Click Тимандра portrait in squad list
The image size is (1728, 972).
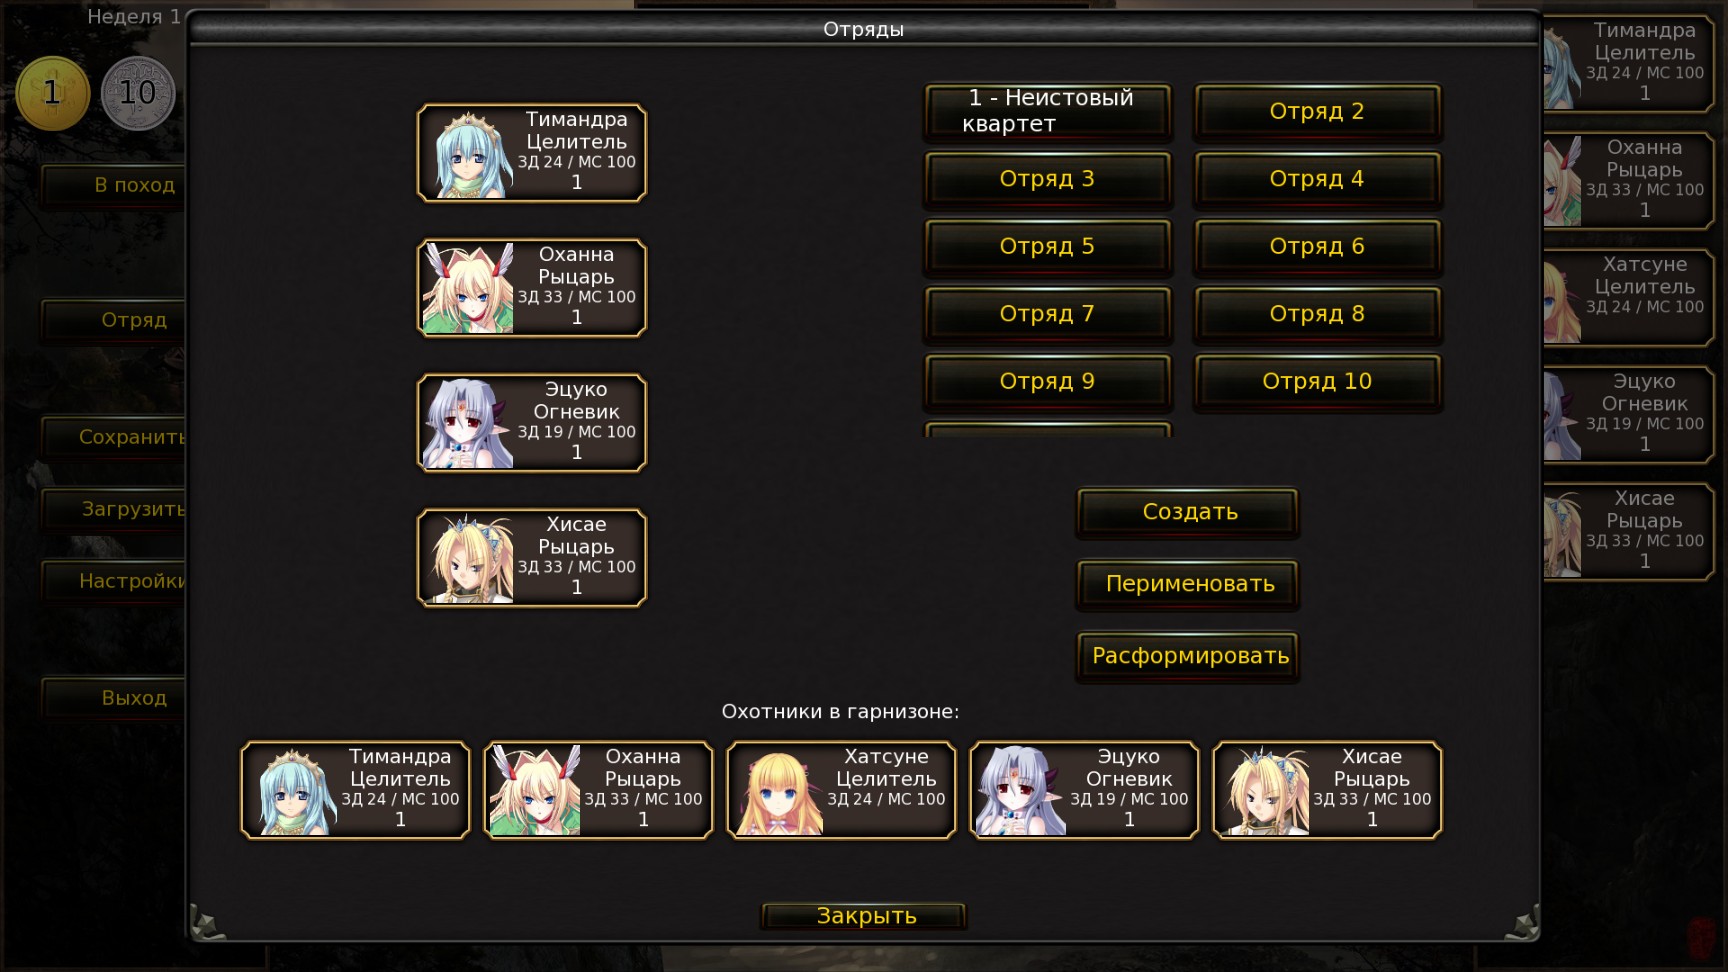(468, 154)
